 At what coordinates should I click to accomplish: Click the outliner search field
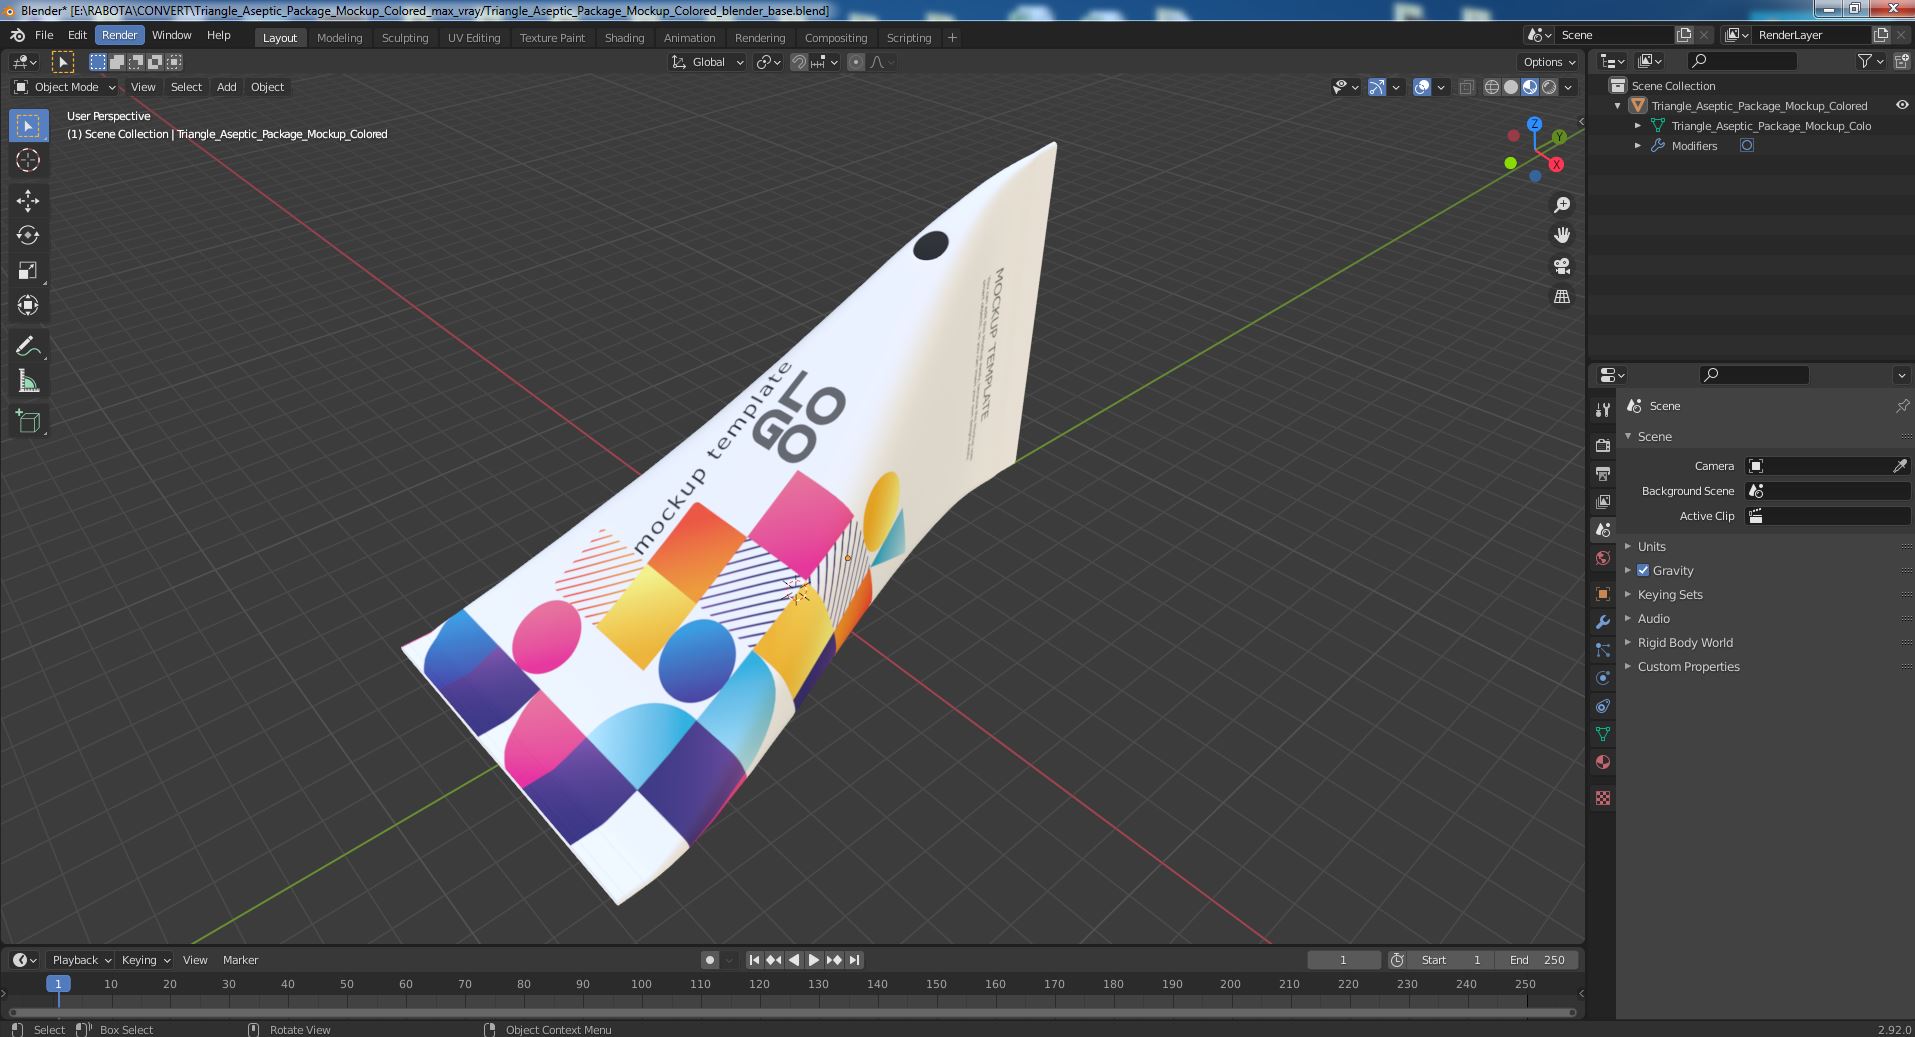1741,62
